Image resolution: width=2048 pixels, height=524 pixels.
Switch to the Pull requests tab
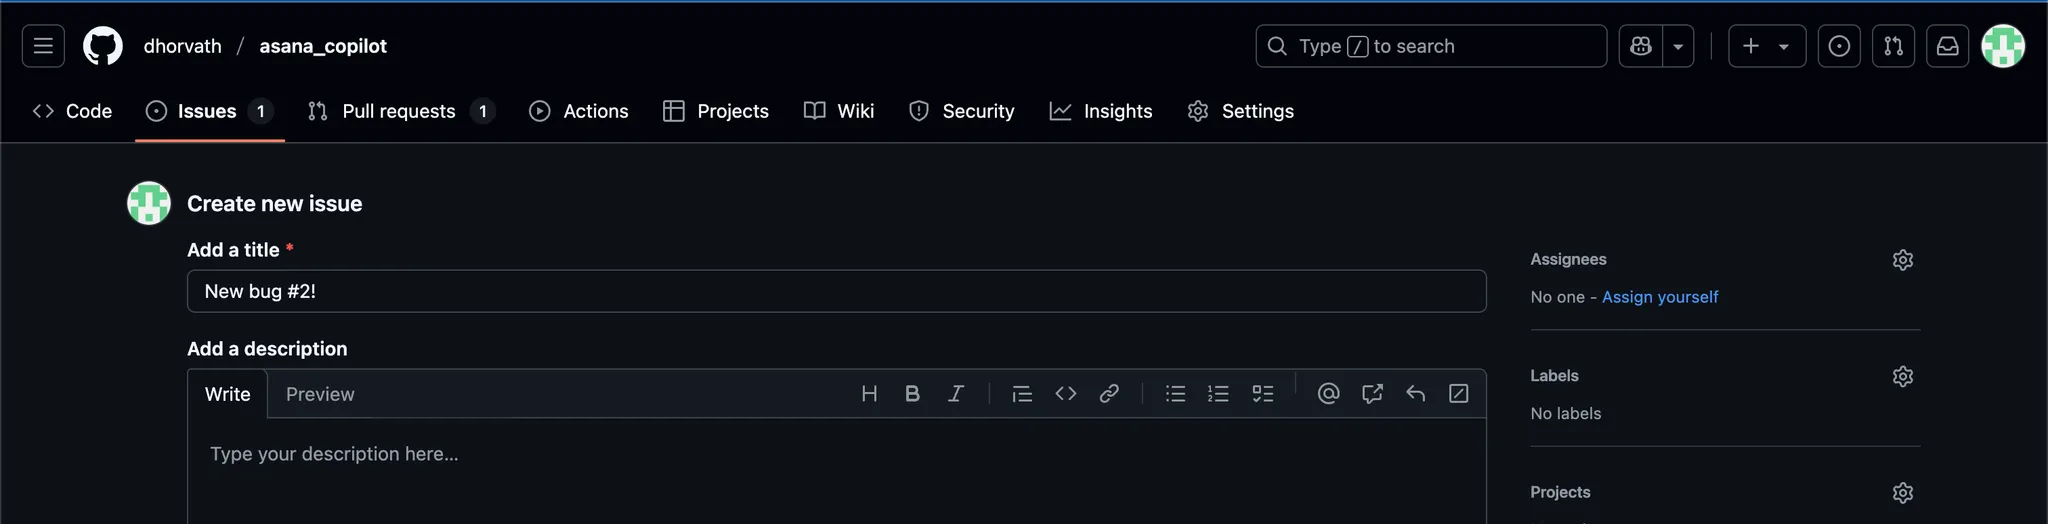click(402, 111)
